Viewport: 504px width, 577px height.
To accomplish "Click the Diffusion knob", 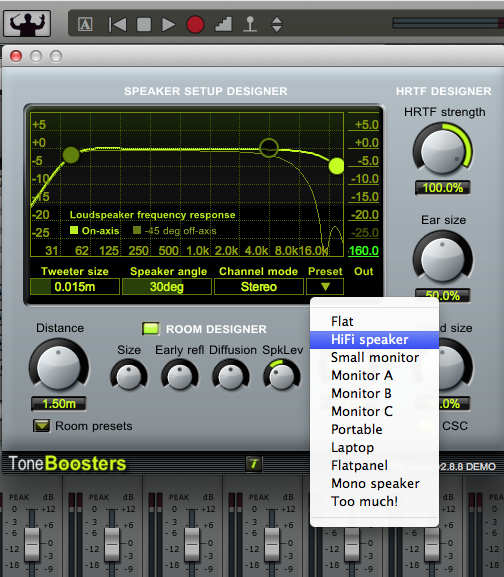I will tap(231, 375).
